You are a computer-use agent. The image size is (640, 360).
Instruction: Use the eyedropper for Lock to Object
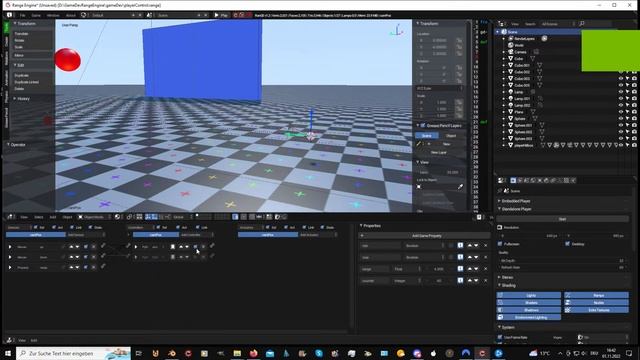tap(460, 187)
